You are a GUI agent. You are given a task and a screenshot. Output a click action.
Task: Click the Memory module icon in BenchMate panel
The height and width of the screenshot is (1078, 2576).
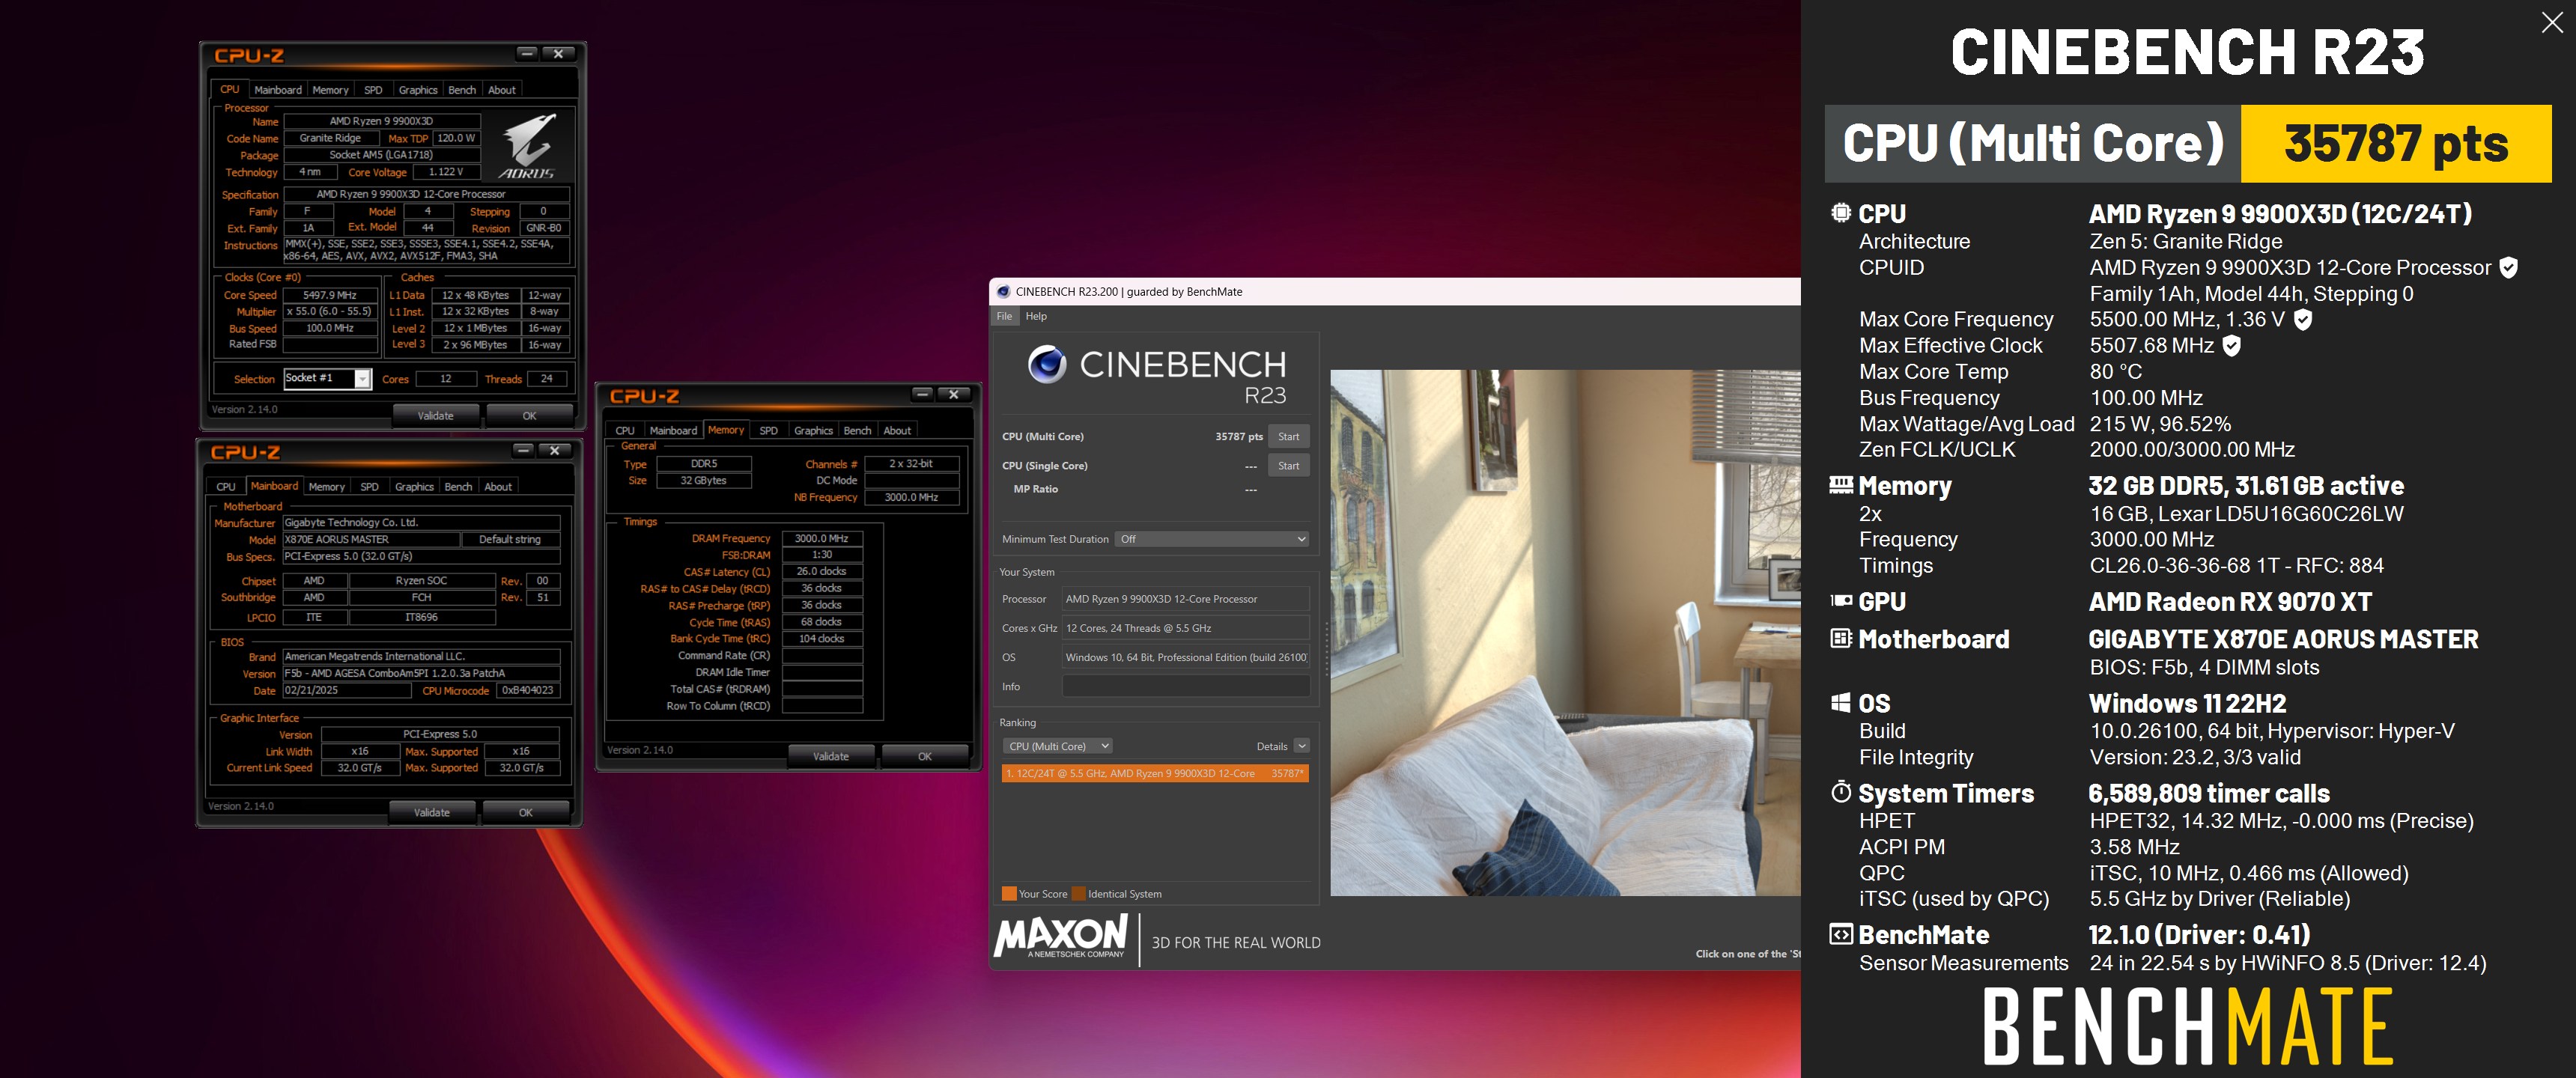coord(1841,485)
